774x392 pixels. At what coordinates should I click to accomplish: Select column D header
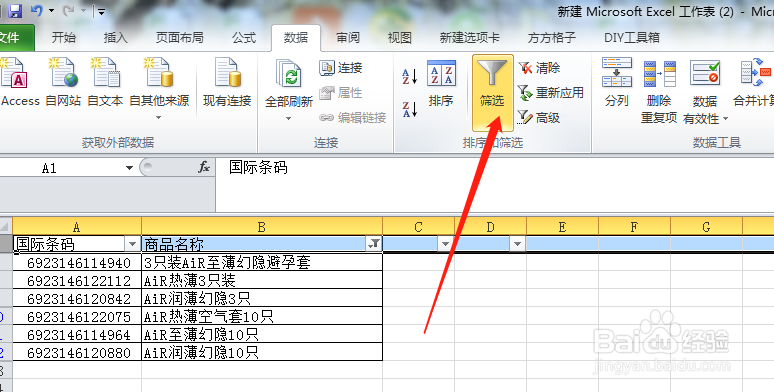coord(490,227)
